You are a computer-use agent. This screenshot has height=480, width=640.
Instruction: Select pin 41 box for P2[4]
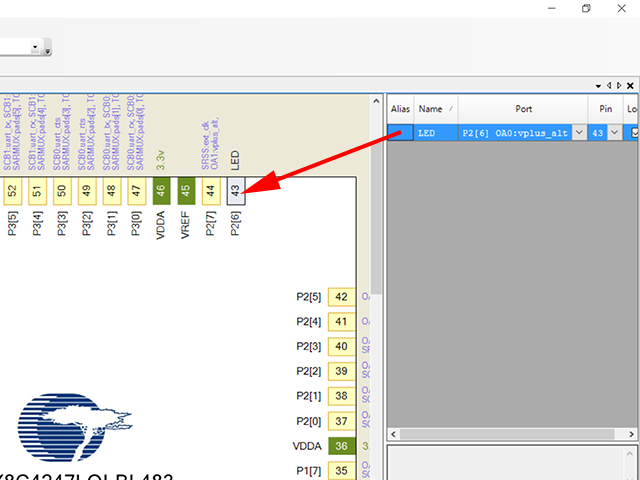coord(342,322)
